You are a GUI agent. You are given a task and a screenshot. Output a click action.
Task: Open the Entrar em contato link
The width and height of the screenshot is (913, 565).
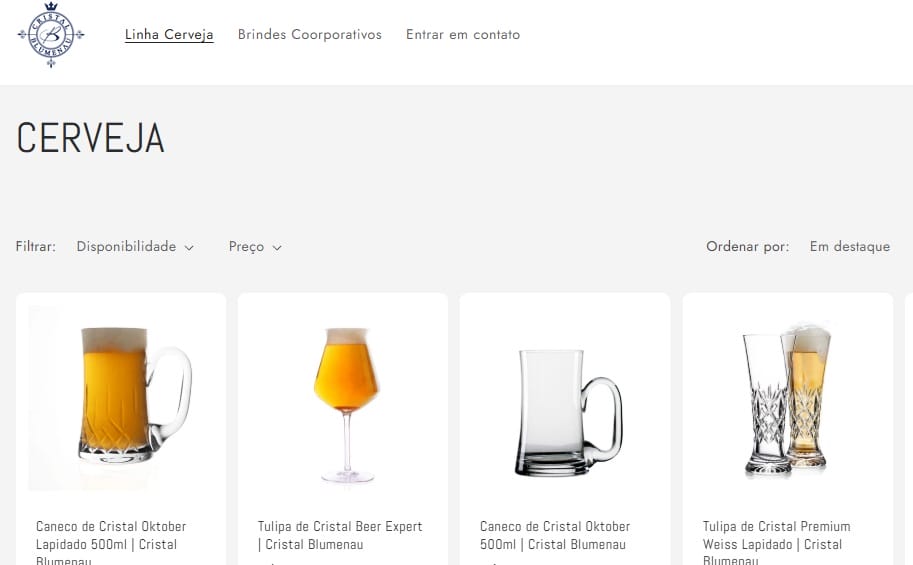click(463, 35)
